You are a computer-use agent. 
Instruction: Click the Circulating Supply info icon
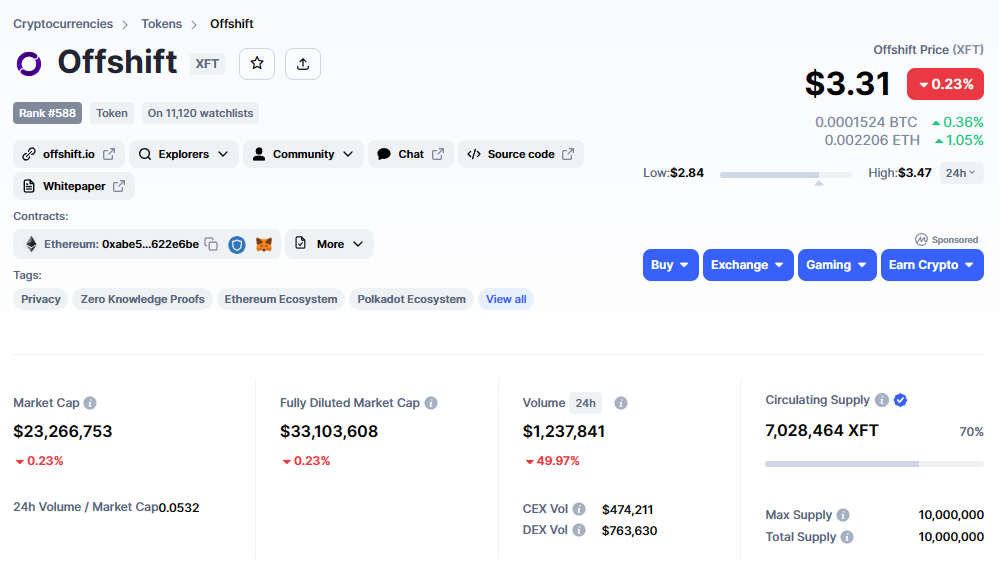pyautogui.click(x=882, y=400)
